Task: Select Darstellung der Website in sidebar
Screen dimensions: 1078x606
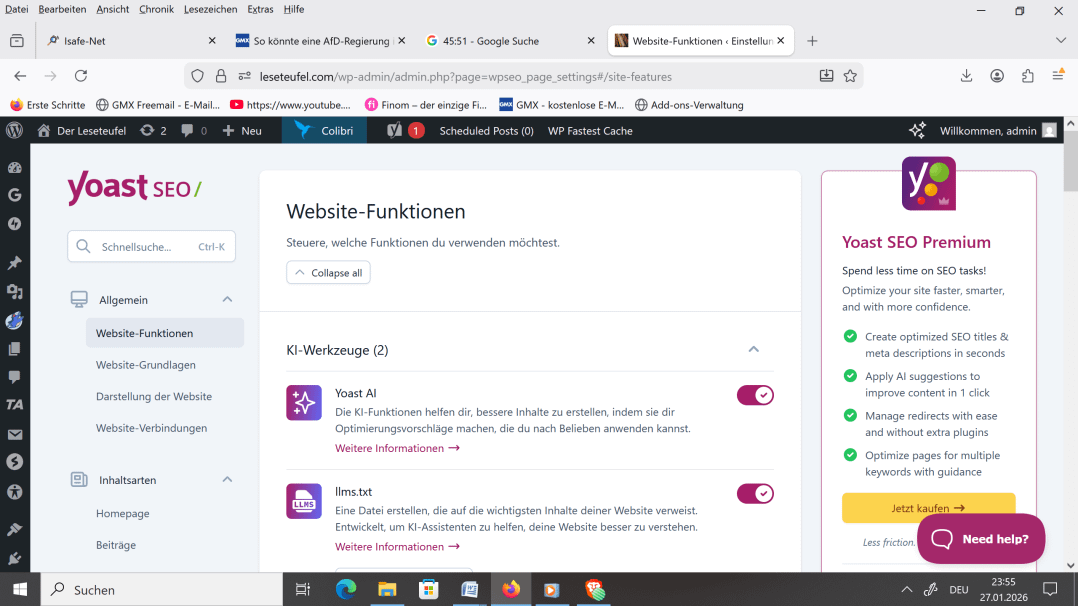Action: coord(154,396)
